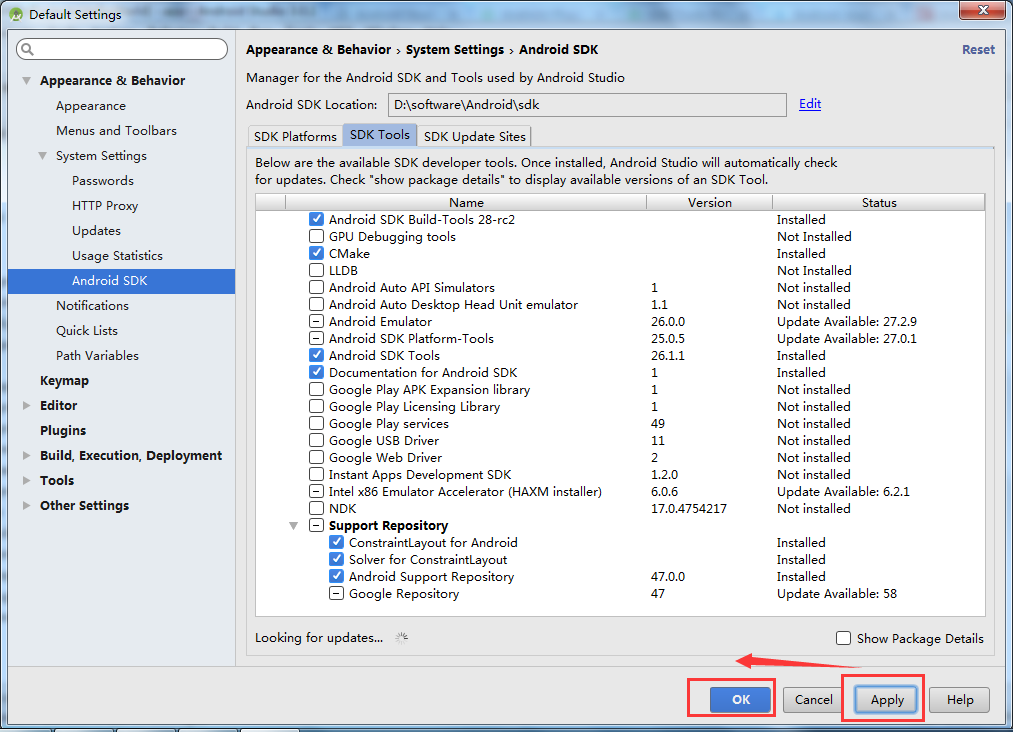
Task: Click the search magnifier icon in settings
Action: [x=27, y=49]
